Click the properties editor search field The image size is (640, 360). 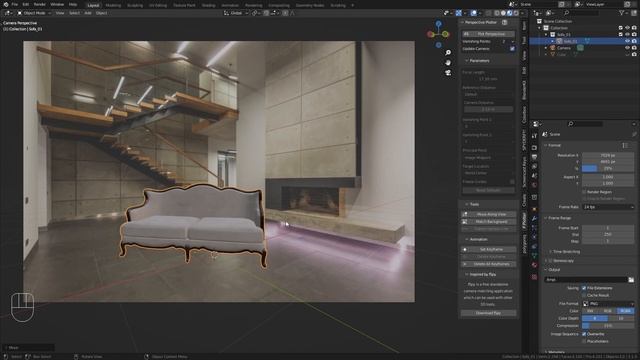point(585,124)
